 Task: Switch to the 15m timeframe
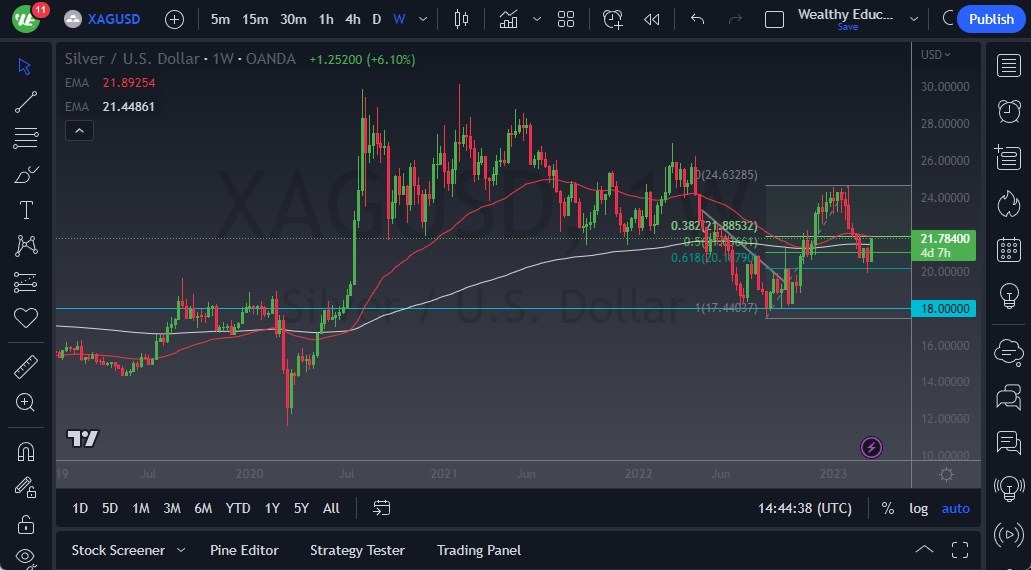tap(255, 19)
